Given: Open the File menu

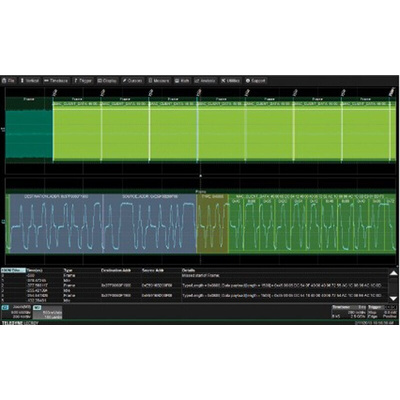Looking at the screenshot, I should coord(8,81).
